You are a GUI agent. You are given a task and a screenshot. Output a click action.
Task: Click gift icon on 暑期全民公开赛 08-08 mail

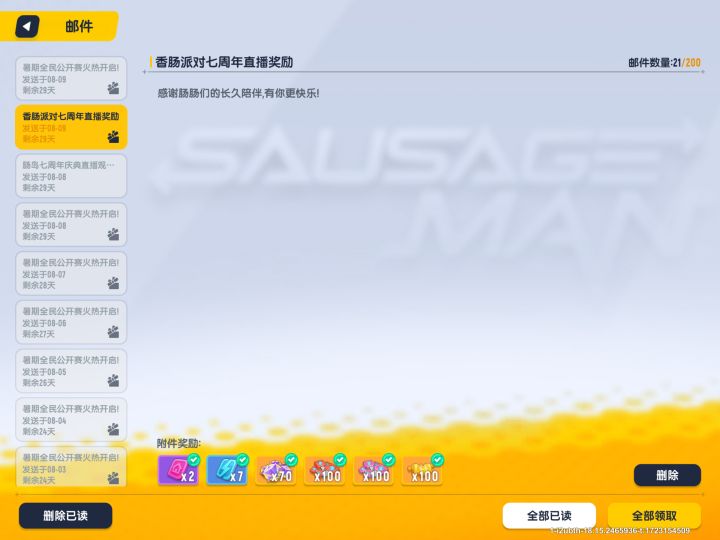click(x=113, y=234)
